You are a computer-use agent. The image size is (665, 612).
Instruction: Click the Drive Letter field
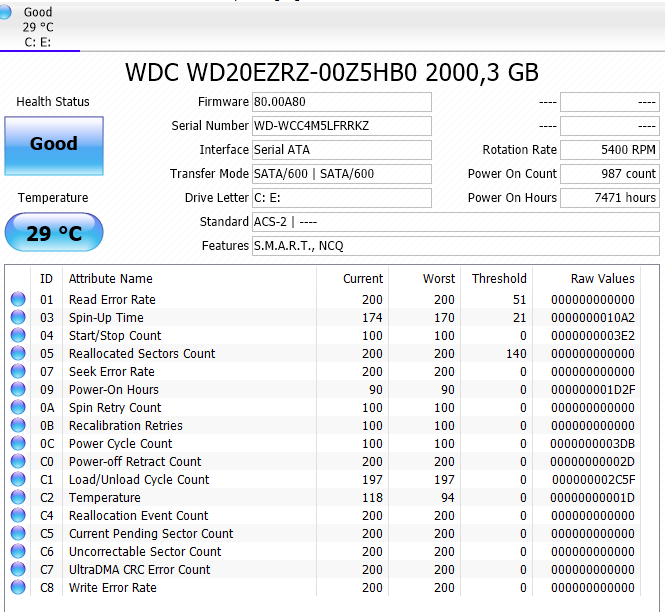click(342, 198)
